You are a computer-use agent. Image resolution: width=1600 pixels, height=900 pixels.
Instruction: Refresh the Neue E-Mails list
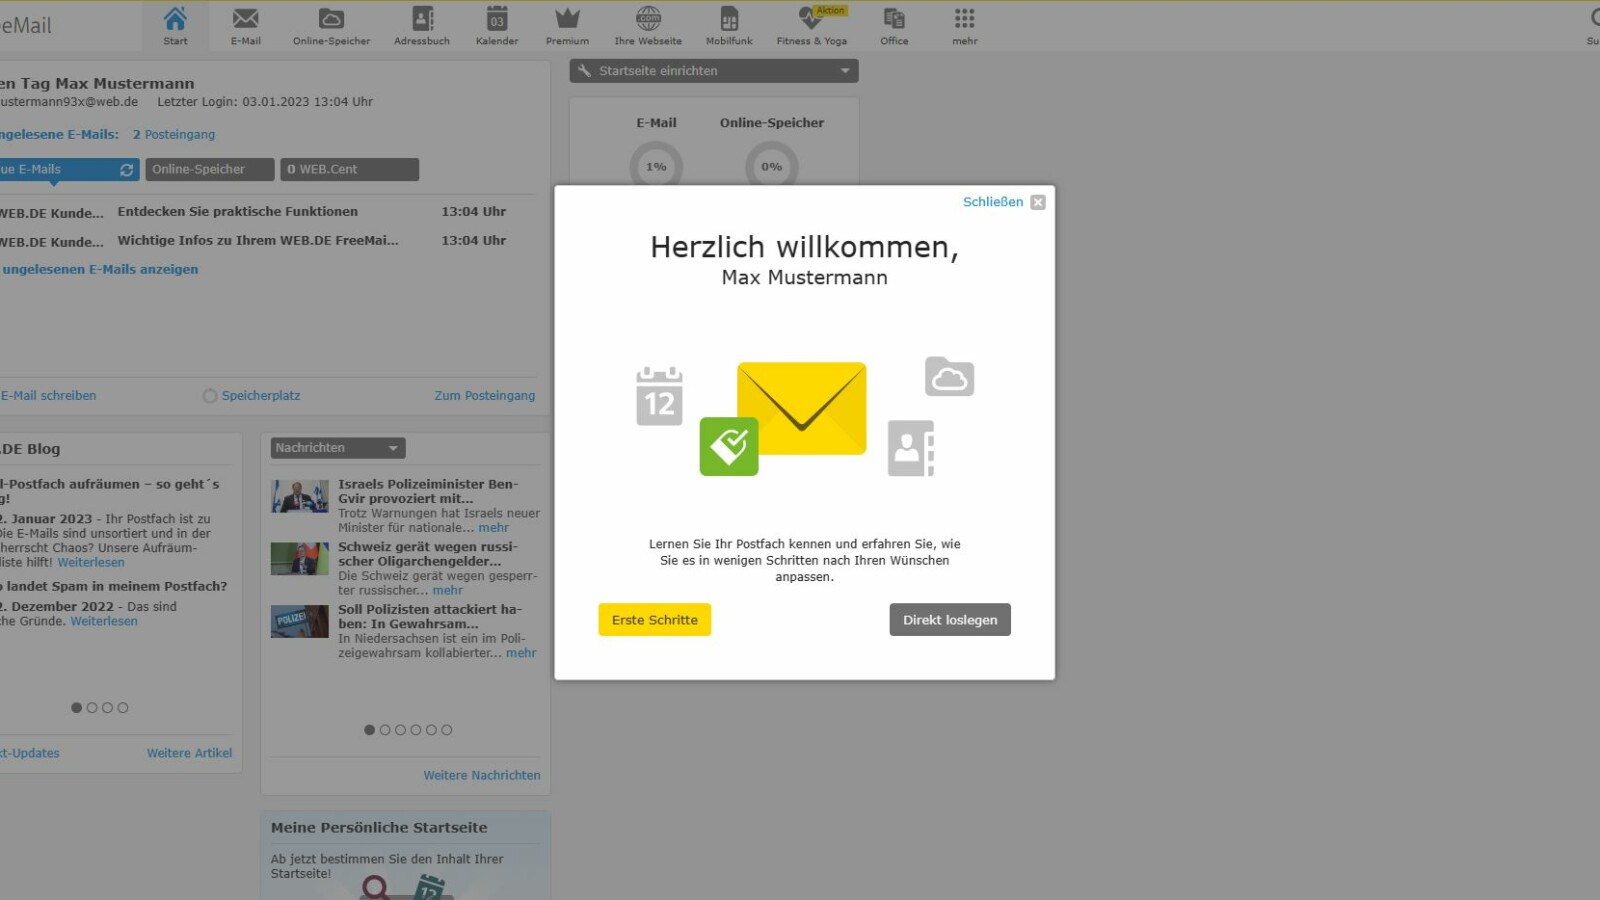125,169
